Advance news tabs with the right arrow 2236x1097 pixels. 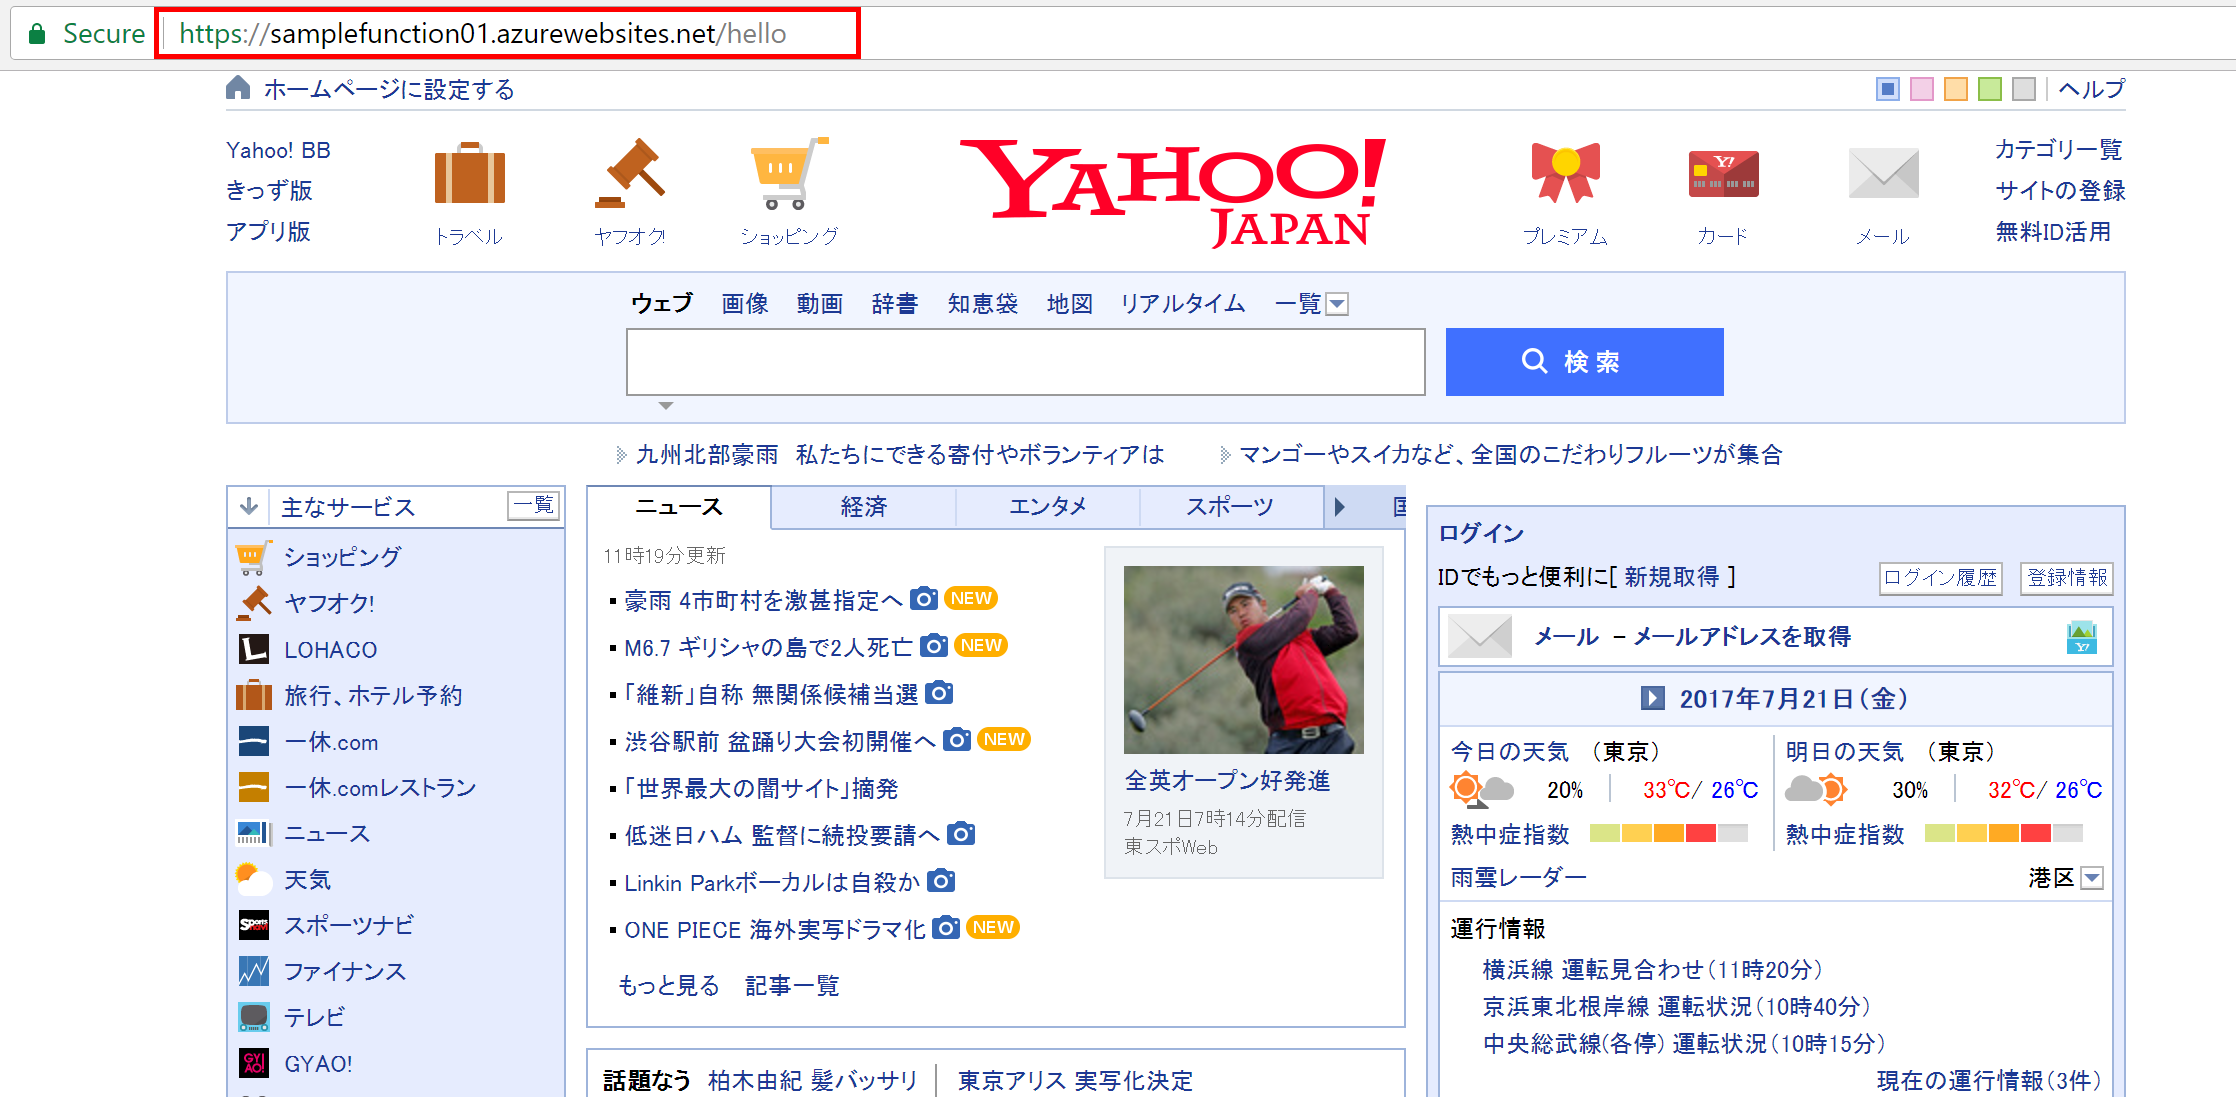(1340, 507)
